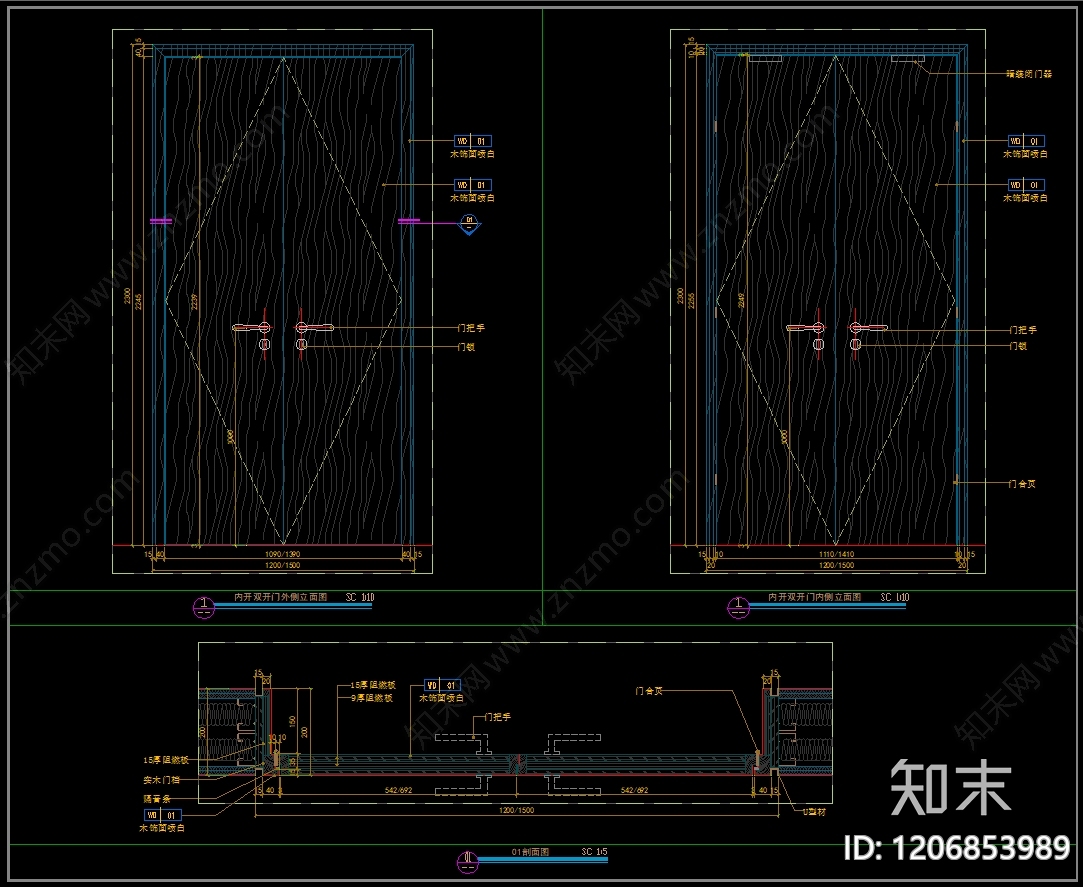Select WD 01 tag beside 15厚阻燃板 in section
Viewport: 1083px width, 887px height.
(x=442, y=685)
